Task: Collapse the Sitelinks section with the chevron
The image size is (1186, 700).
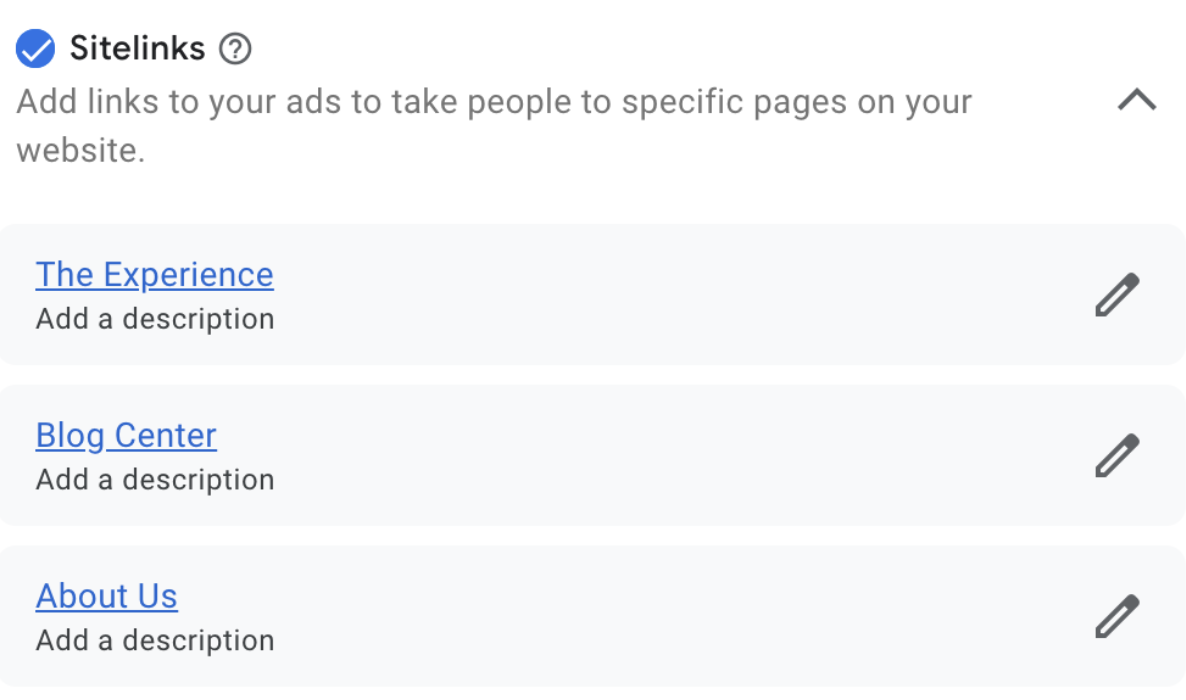Action: coord(1136,100)
